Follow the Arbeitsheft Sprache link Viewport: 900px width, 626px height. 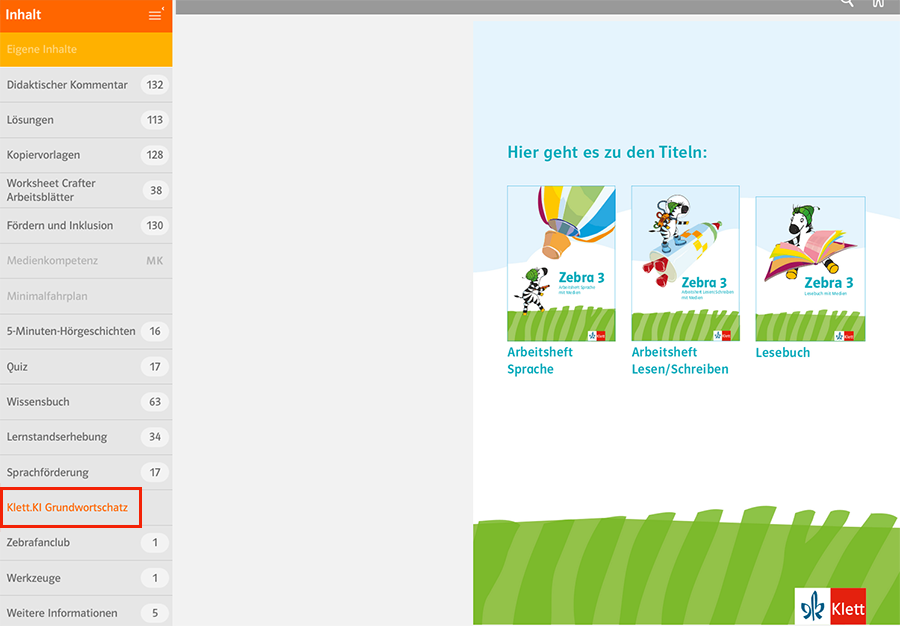[x=540, y=360]
